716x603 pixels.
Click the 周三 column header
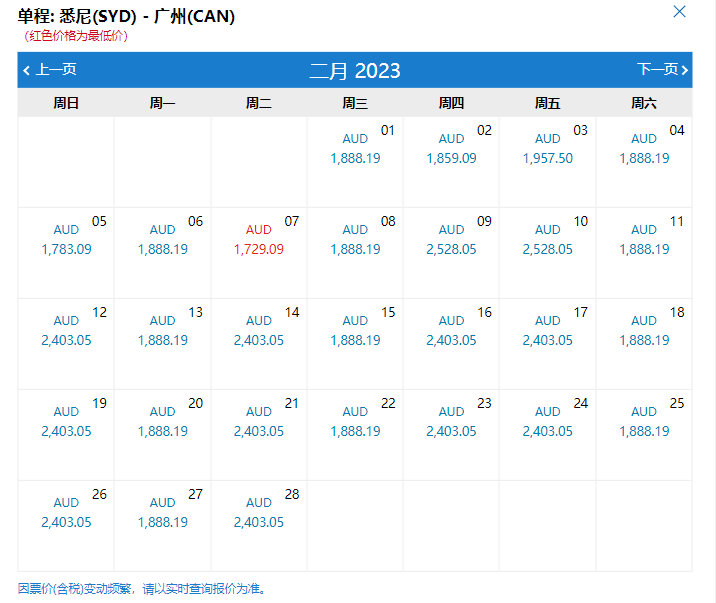click(x=355, y=103)
